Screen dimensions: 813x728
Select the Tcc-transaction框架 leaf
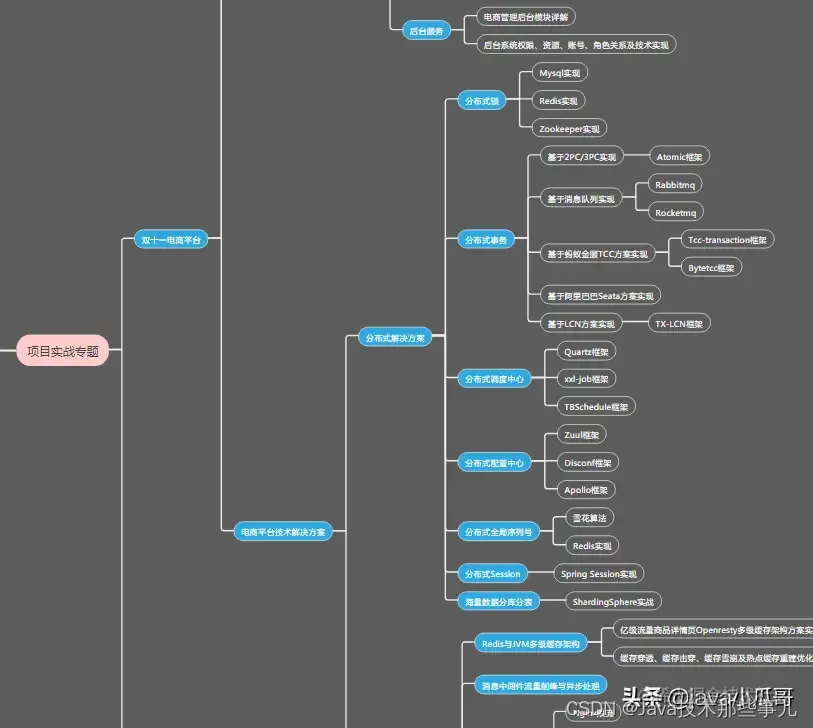click(x=727, y=240)
